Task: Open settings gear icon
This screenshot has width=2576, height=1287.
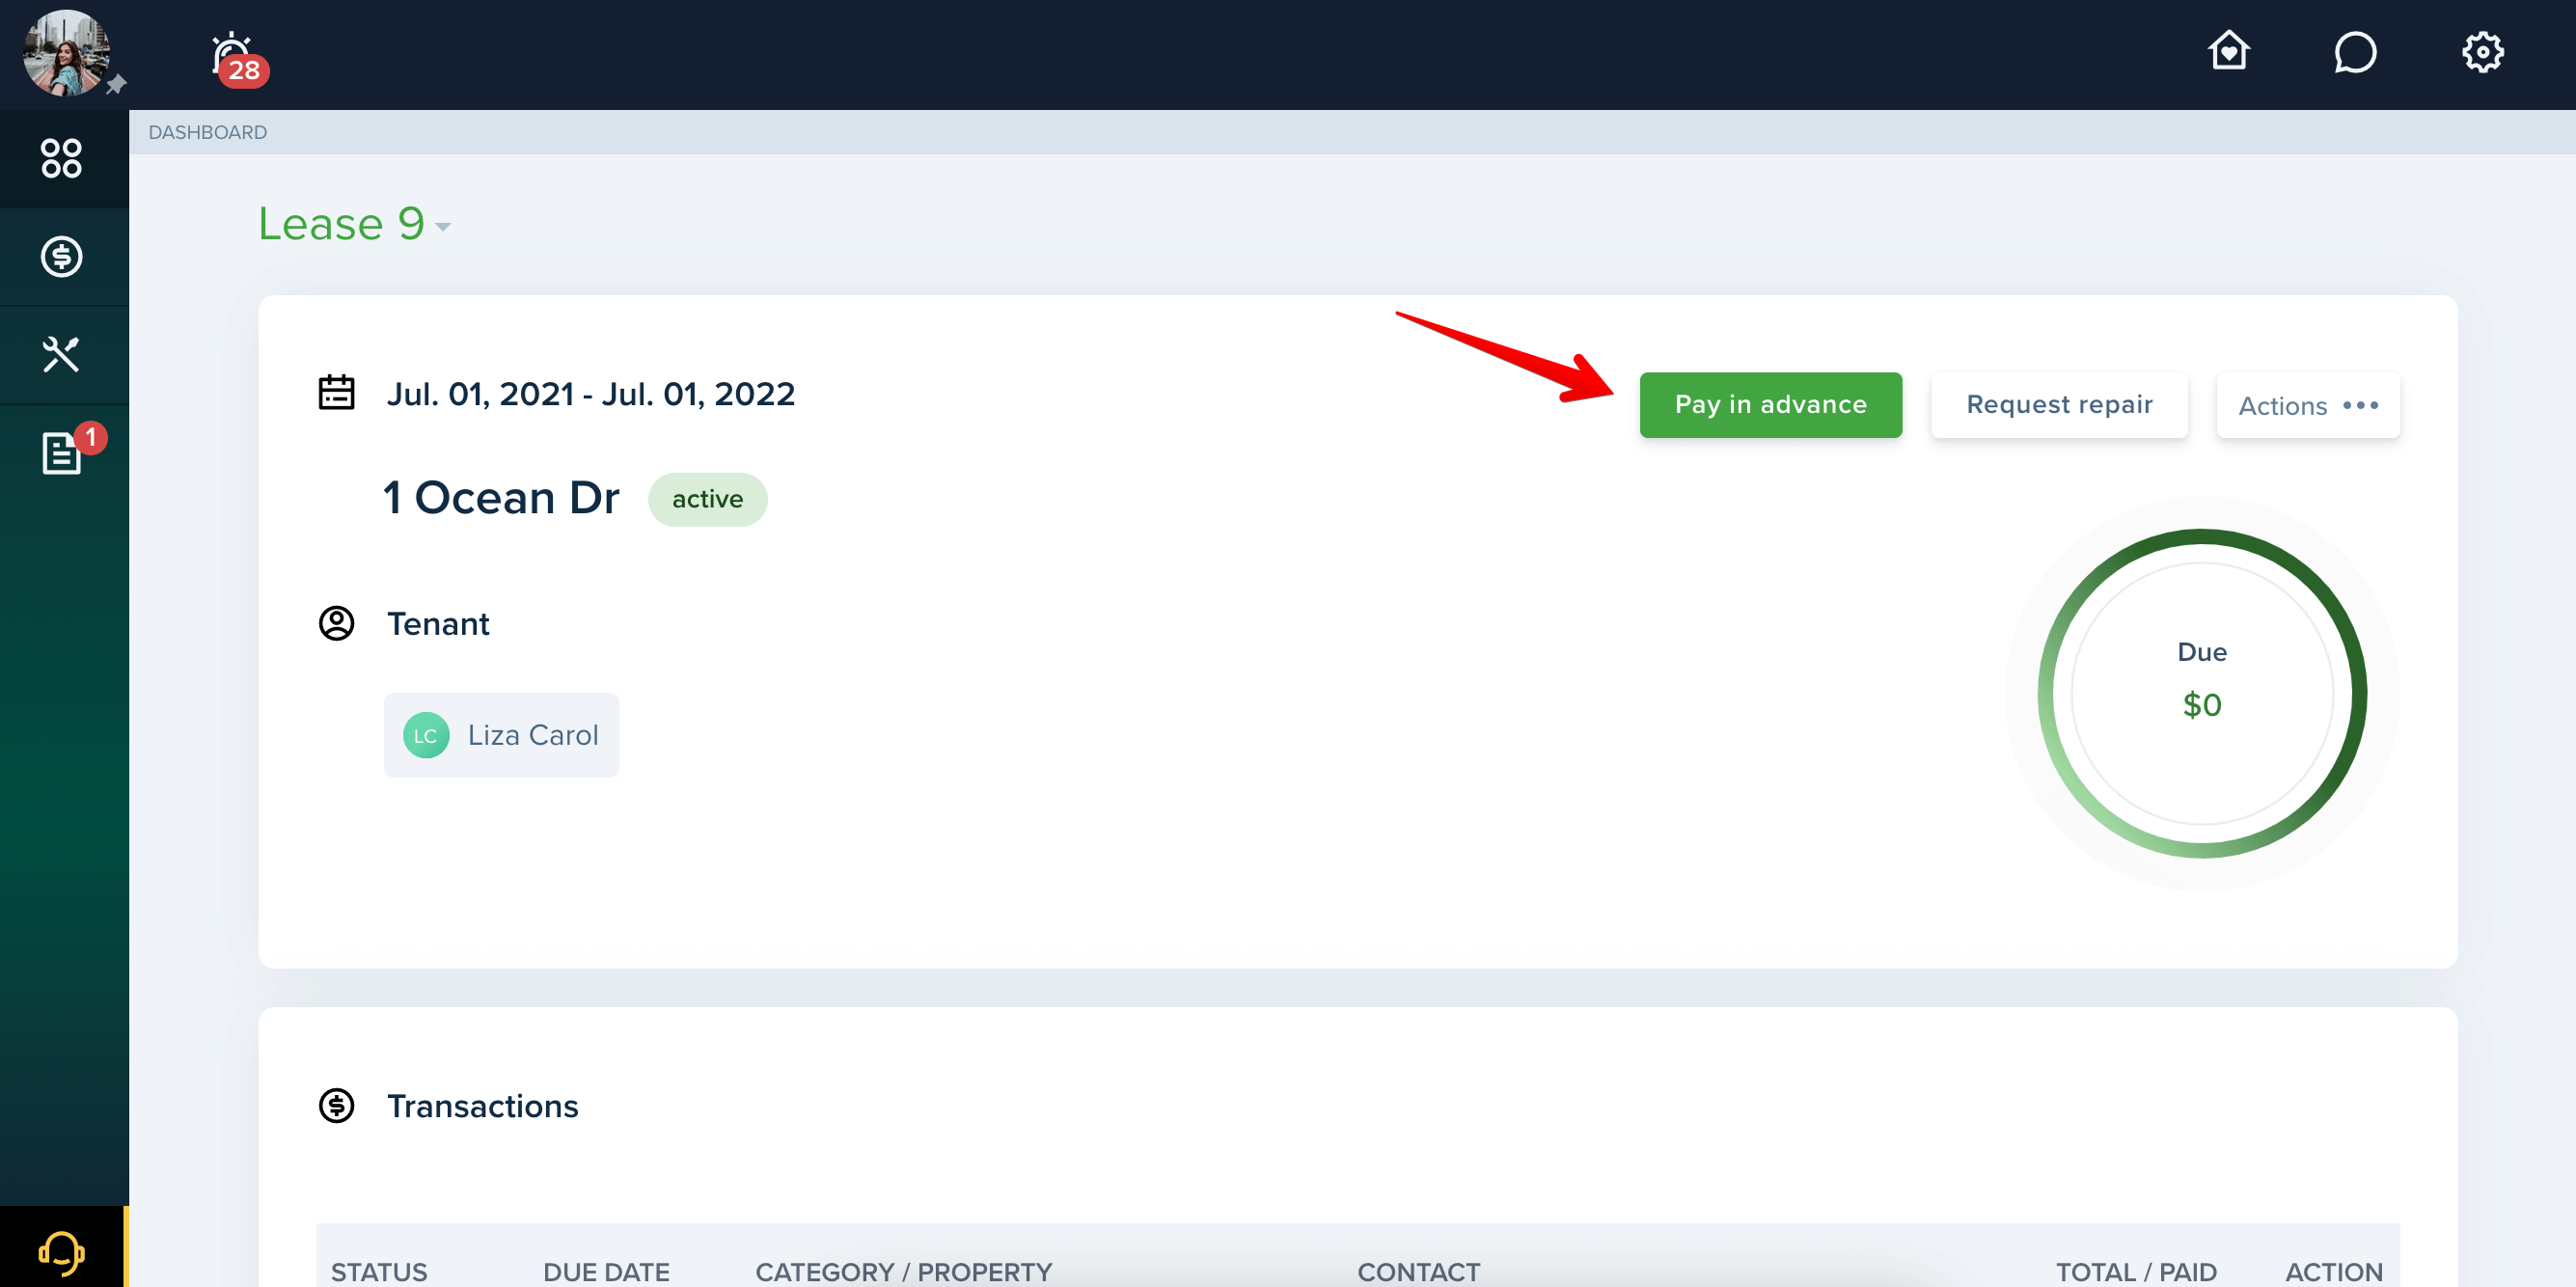Action: click(x=2482, y=52)
